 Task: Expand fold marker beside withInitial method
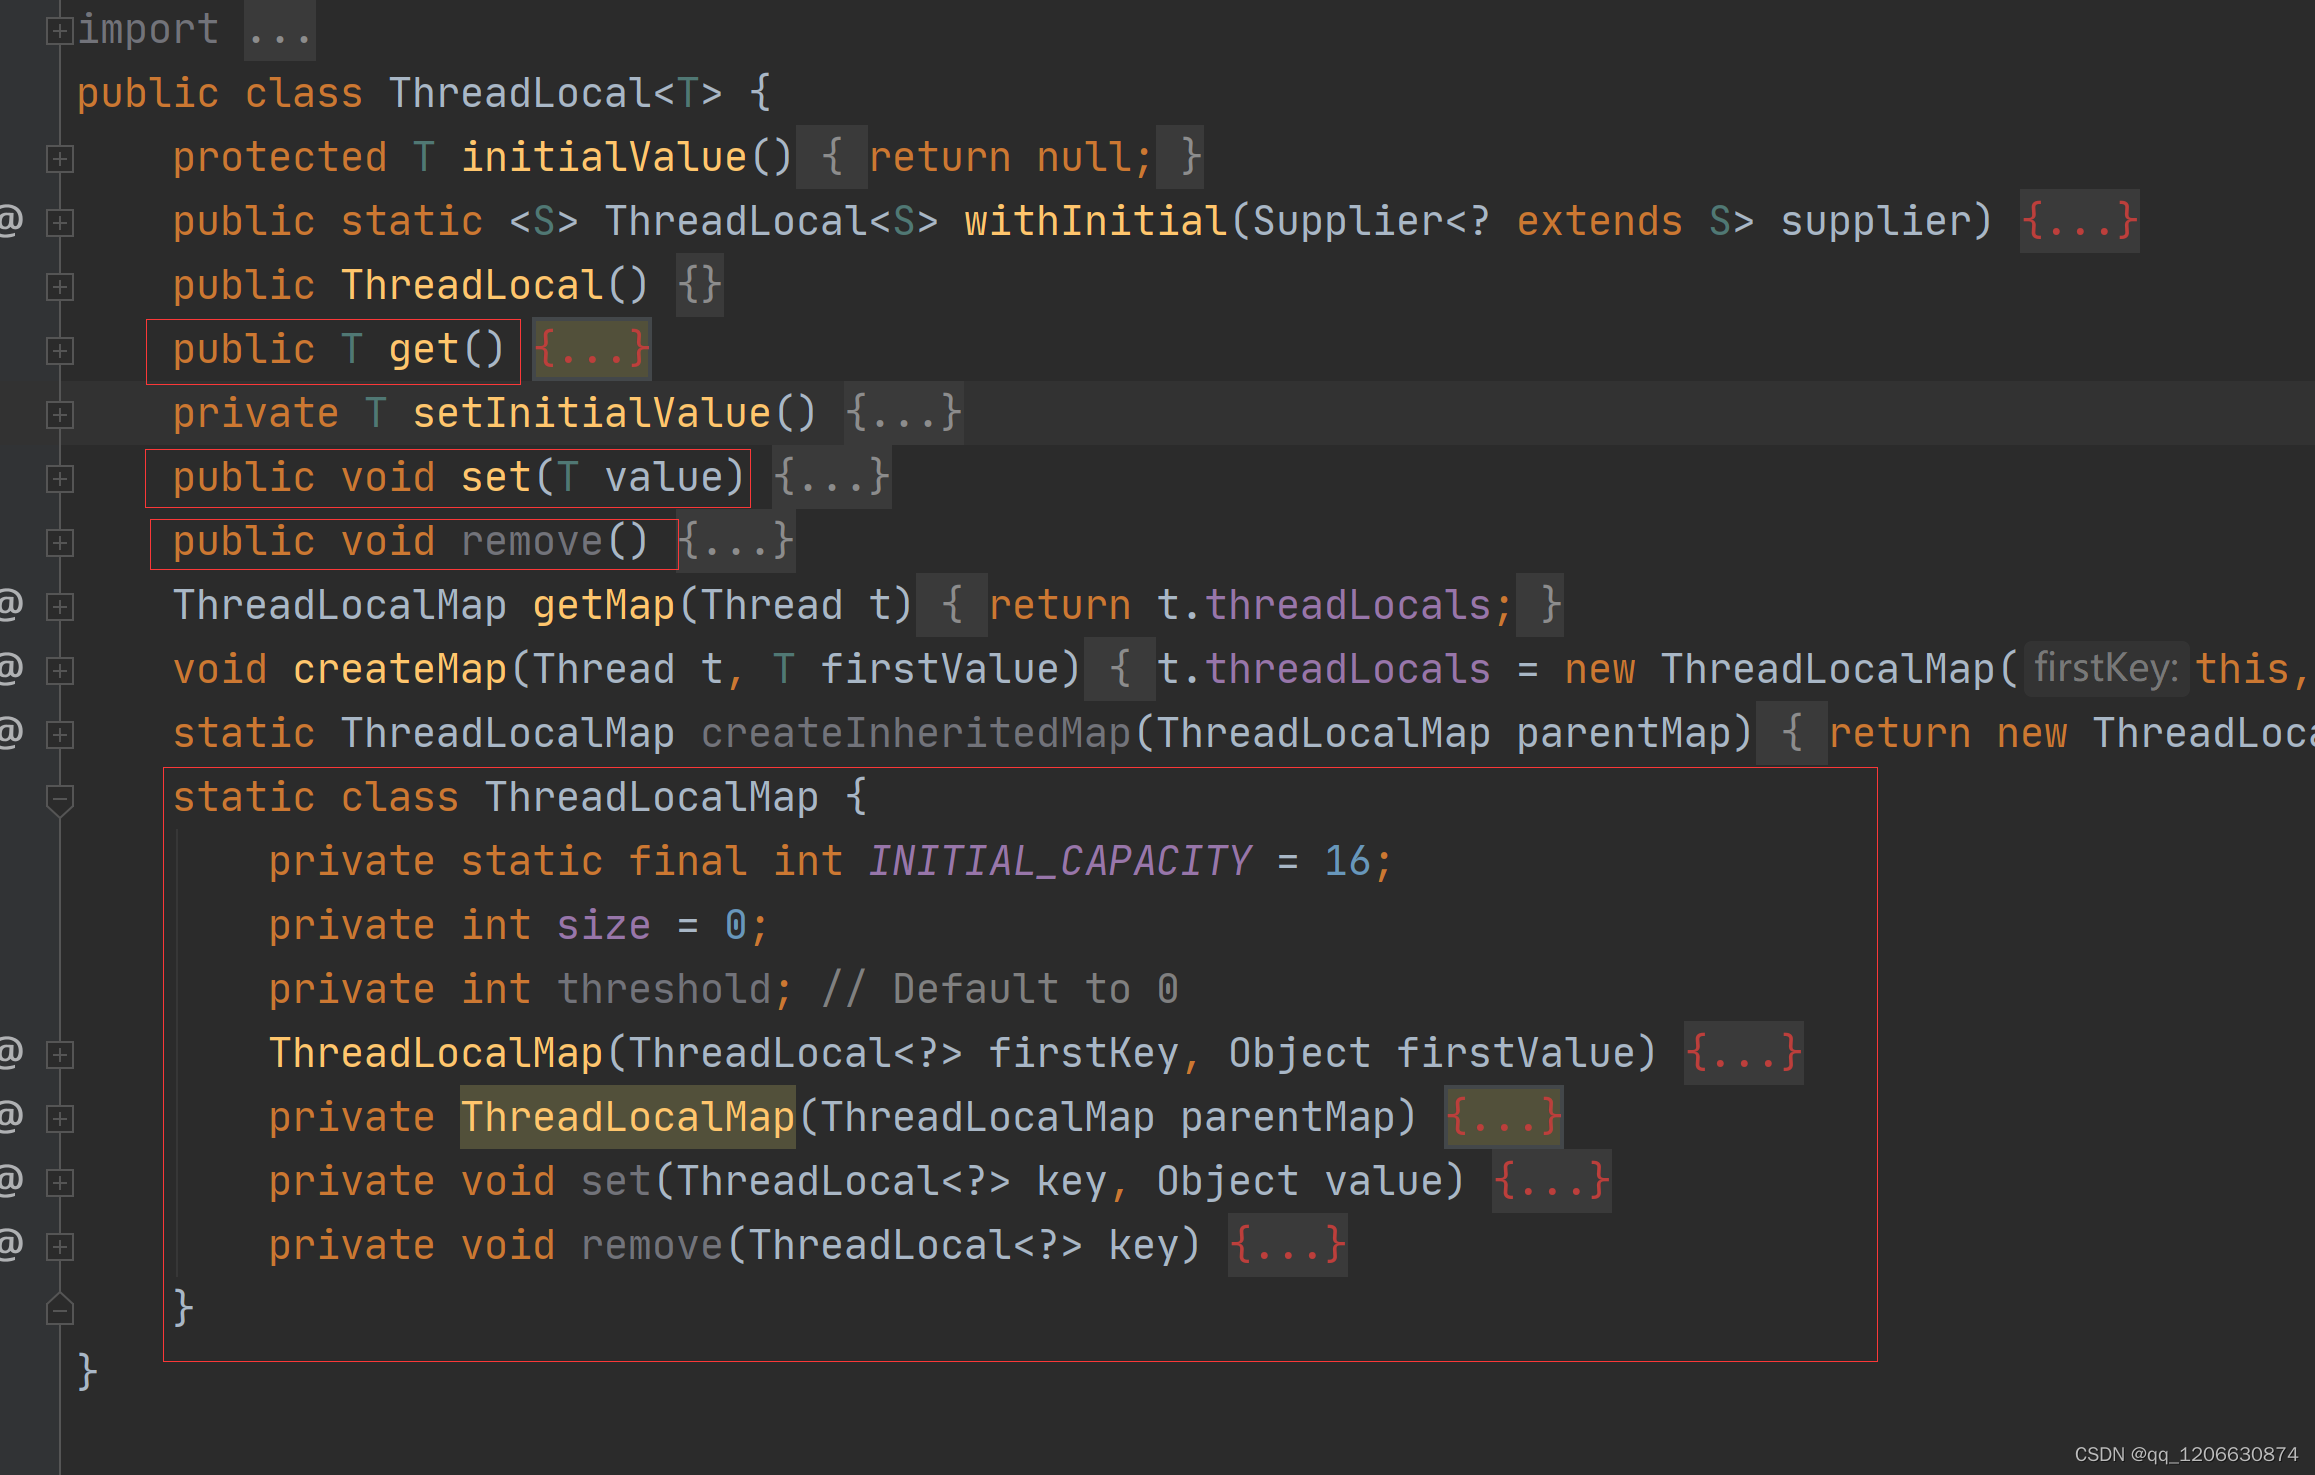[59, 223]
